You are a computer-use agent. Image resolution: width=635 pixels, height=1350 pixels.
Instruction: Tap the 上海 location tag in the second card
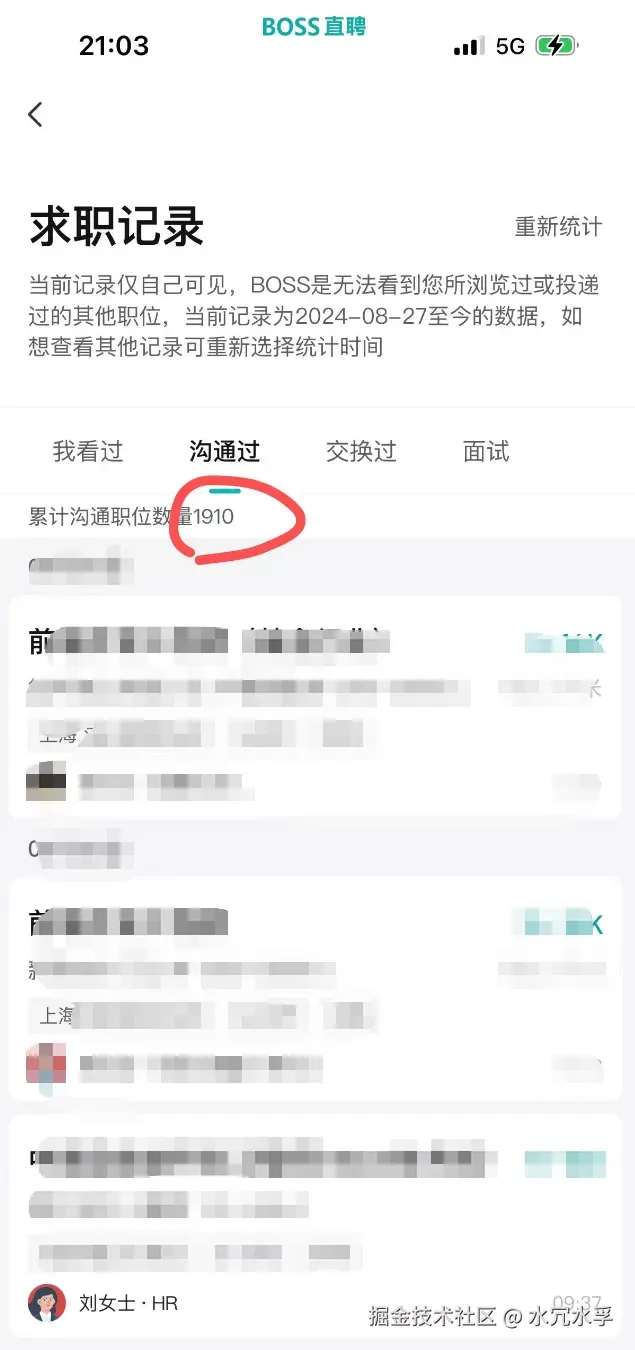coord(56,1016)
